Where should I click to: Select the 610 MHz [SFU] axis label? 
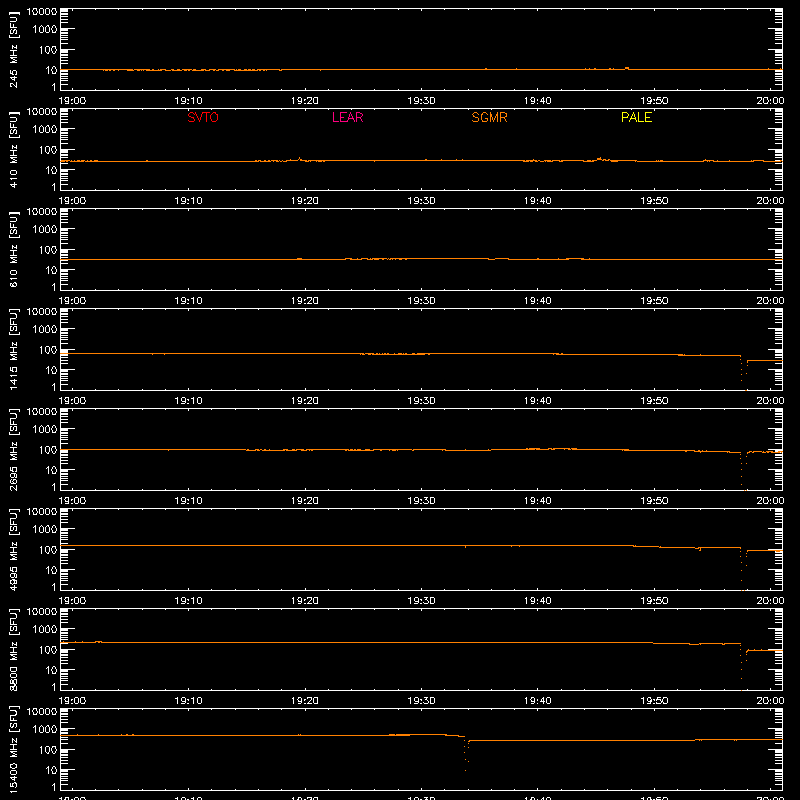[14, 250]
